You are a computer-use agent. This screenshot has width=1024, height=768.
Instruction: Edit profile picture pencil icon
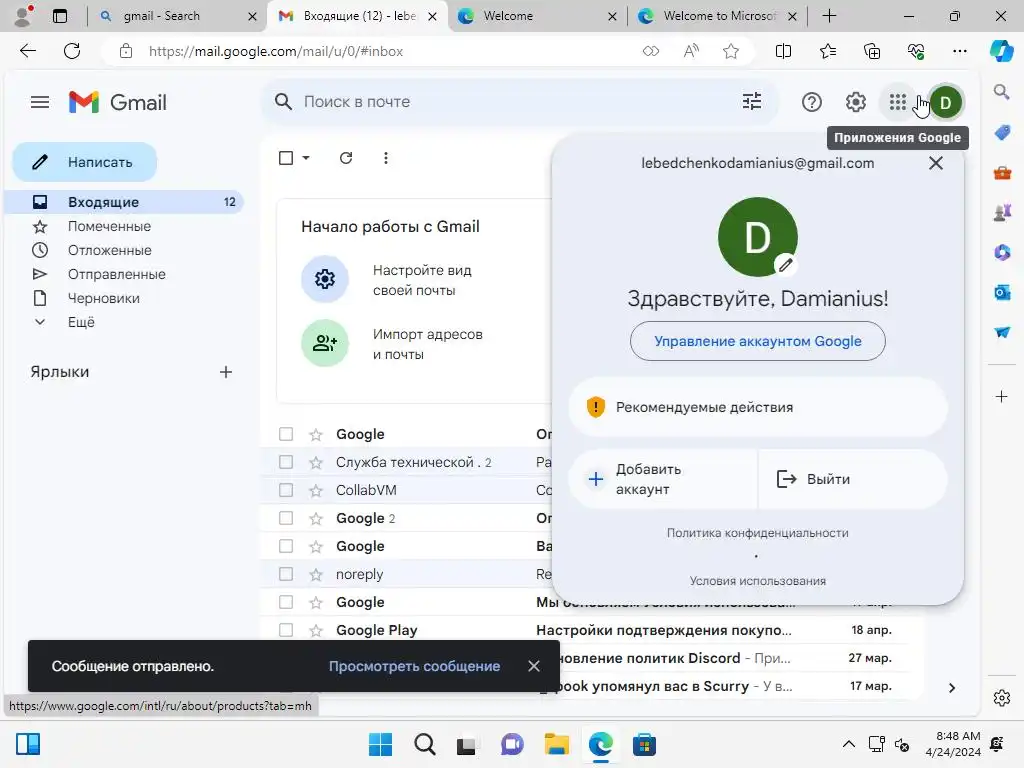[x=786, y=264]
